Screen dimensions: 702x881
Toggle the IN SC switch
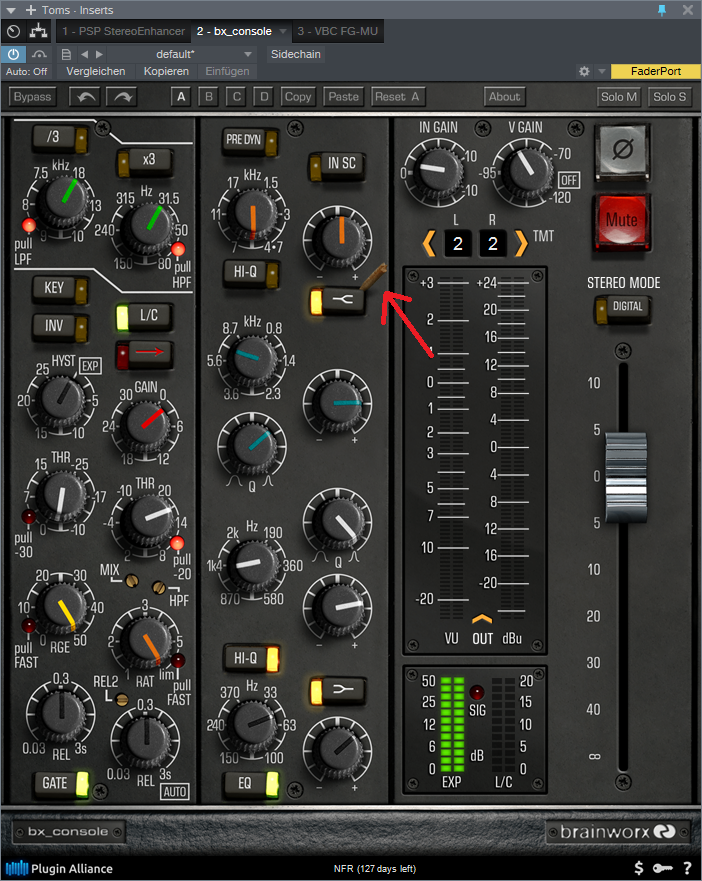tap(337, 164)
